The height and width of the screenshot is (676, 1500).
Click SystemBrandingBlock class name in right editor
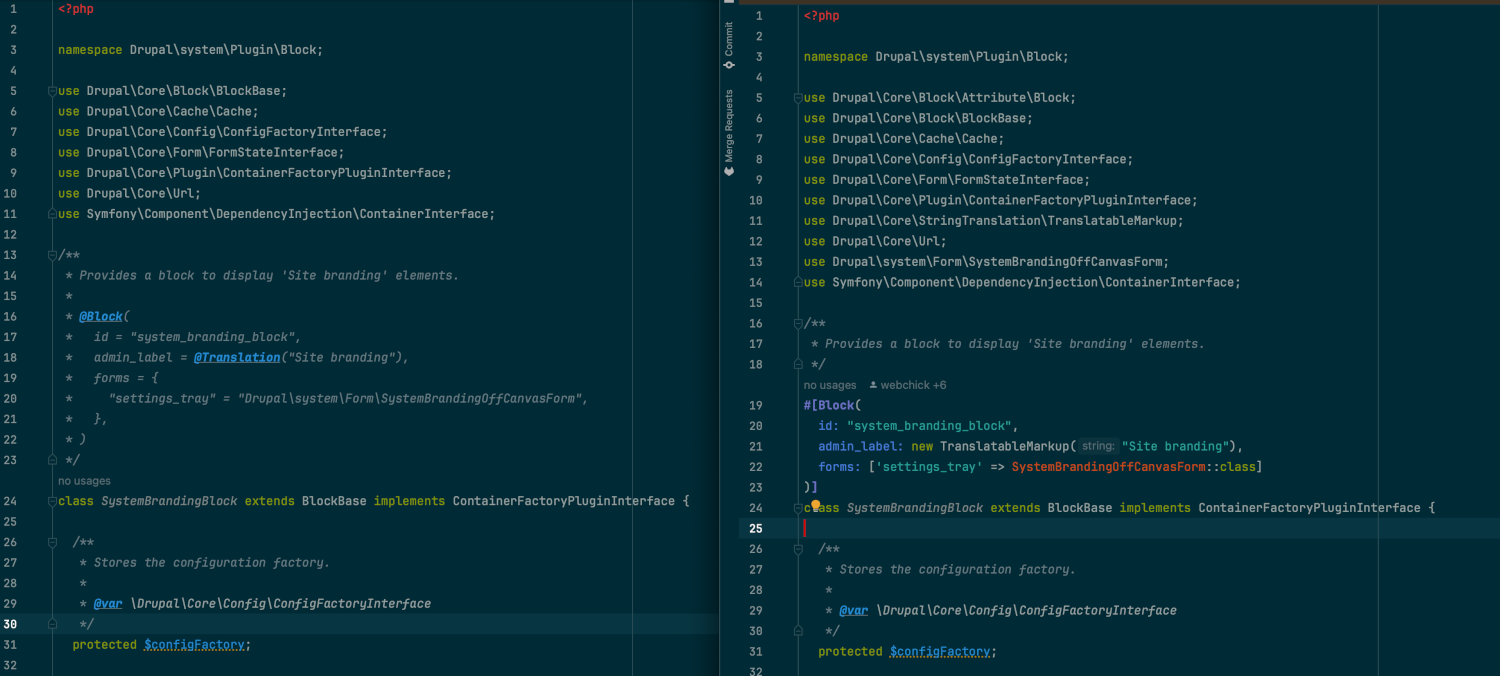tap(915, 508)
